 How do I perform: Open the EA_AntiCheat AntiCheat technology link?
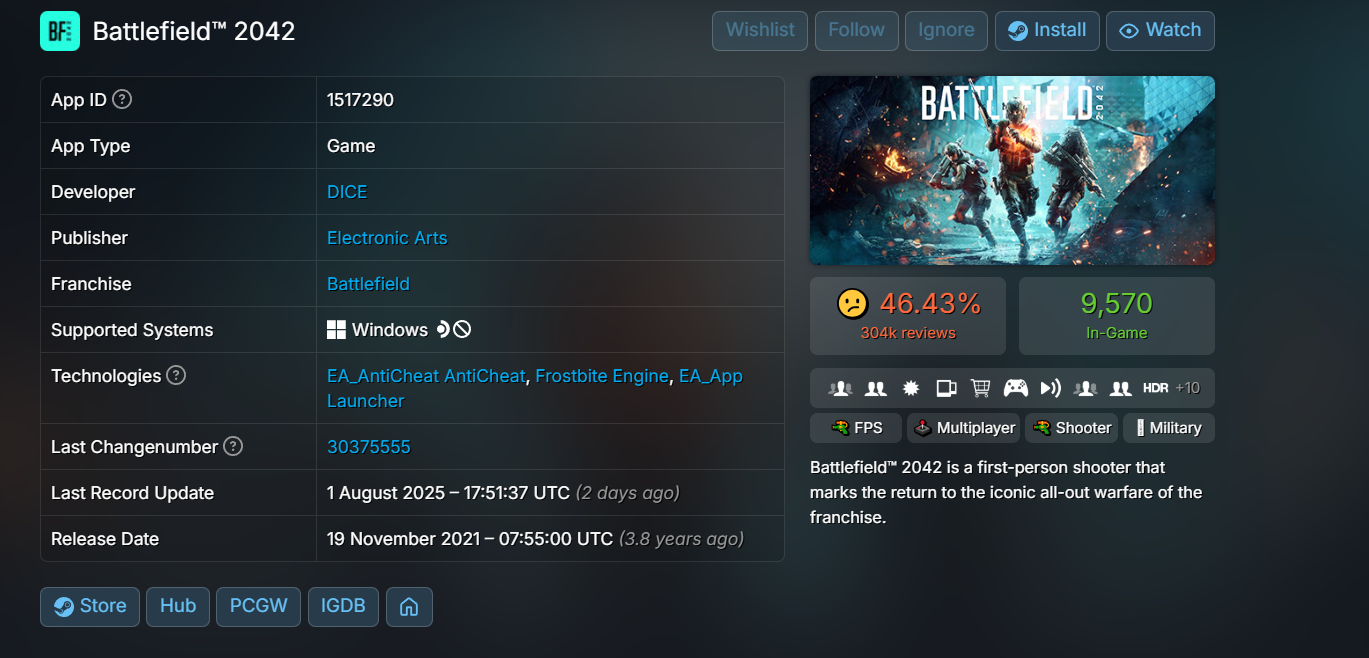pos(426,376)
